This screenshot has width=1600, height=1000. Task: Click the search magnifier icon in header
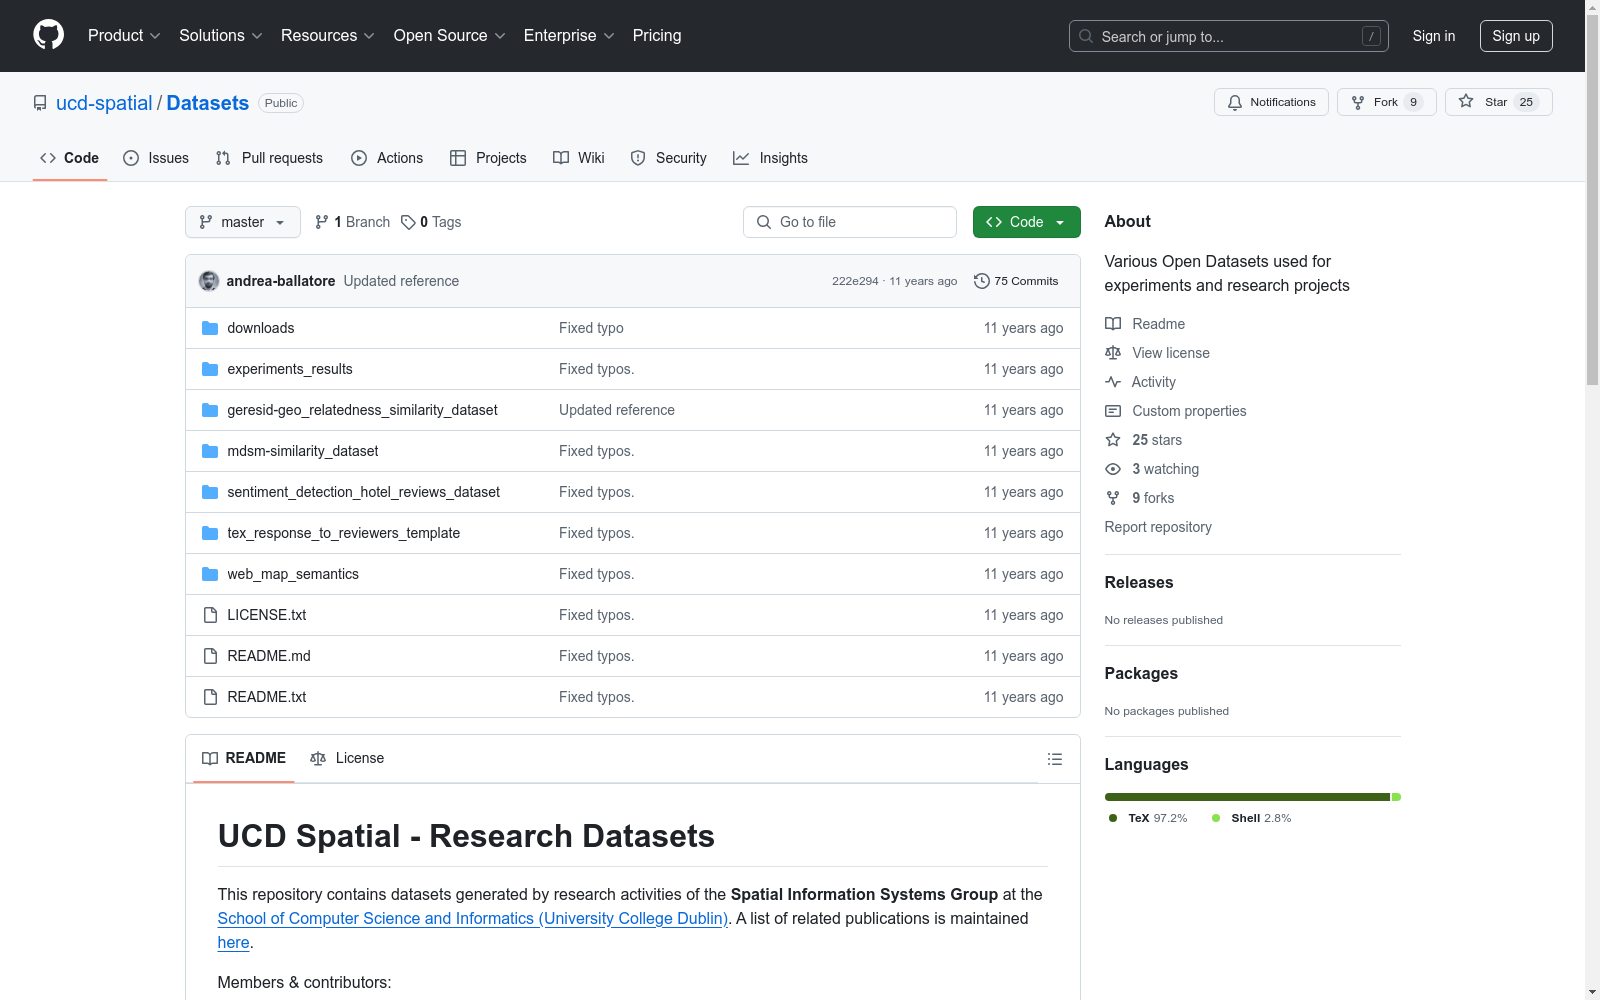coord(1086,36)
